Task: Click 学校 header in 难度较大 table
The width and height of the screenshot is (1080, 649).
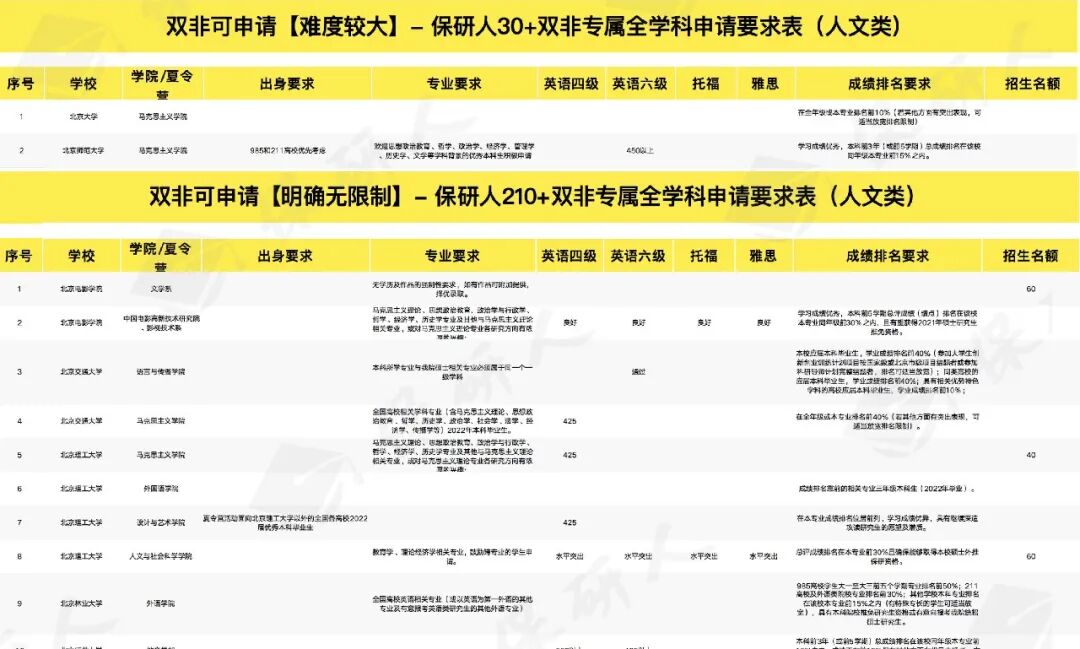Action: tap(83, 84)
